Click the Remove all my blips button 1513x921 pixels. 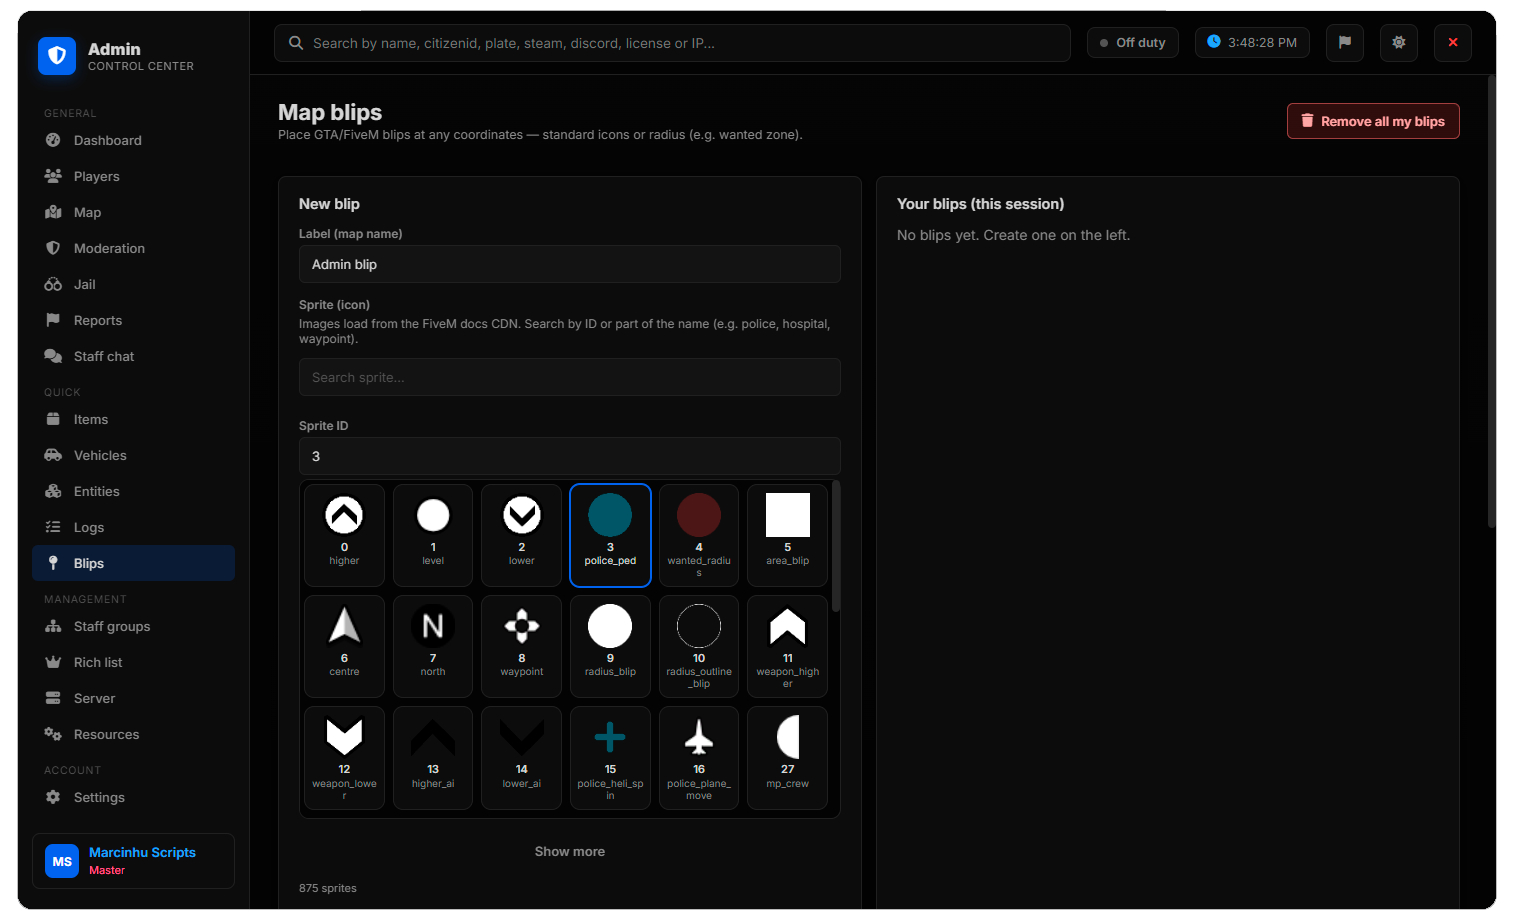pyautogui.click(x=1373, y=121)
